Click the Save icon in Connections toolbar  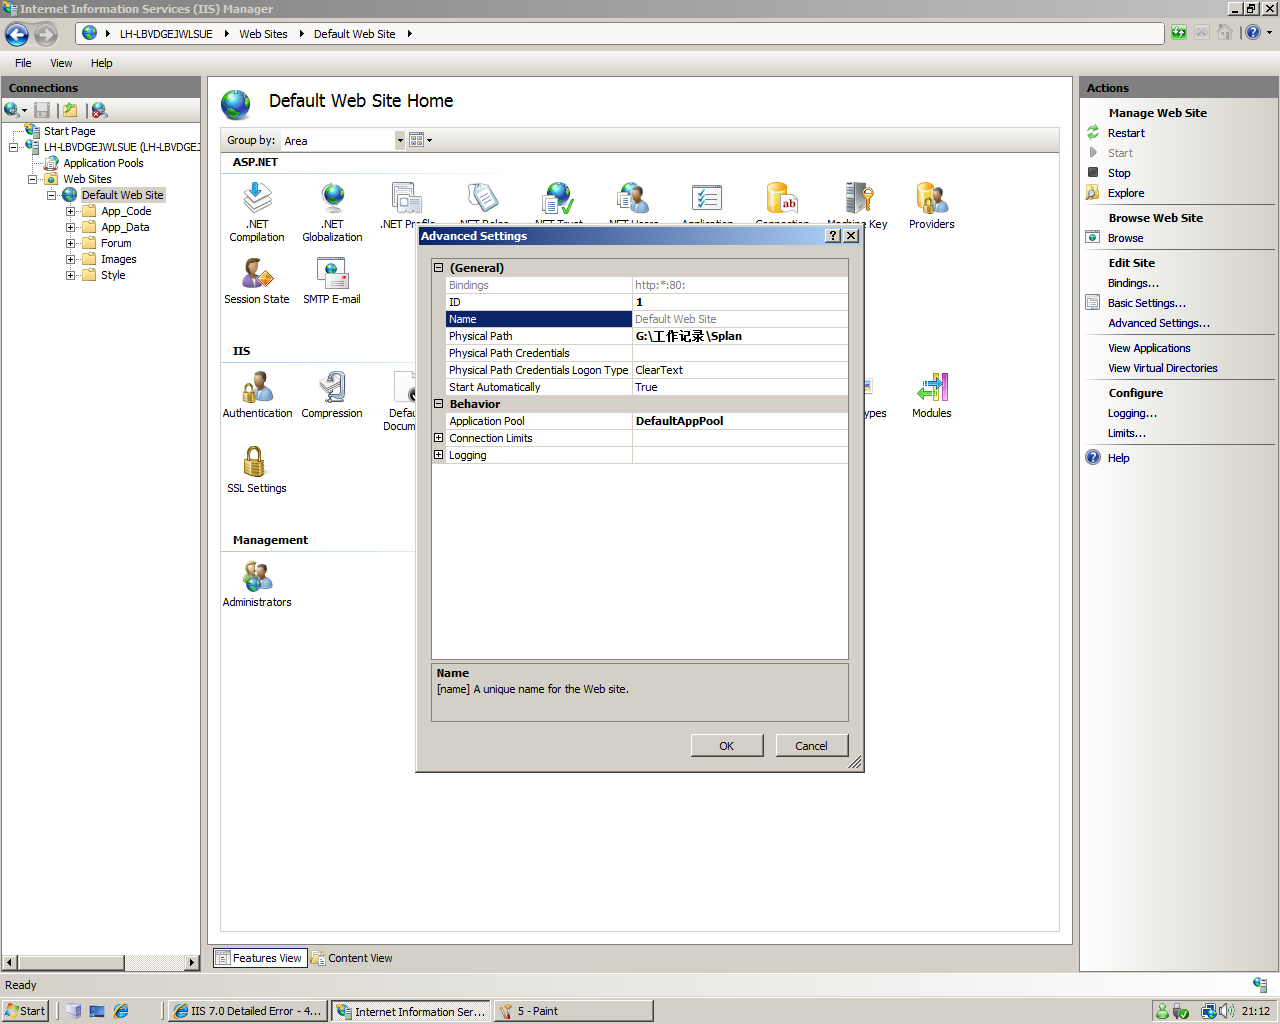(x=42, y=110)
